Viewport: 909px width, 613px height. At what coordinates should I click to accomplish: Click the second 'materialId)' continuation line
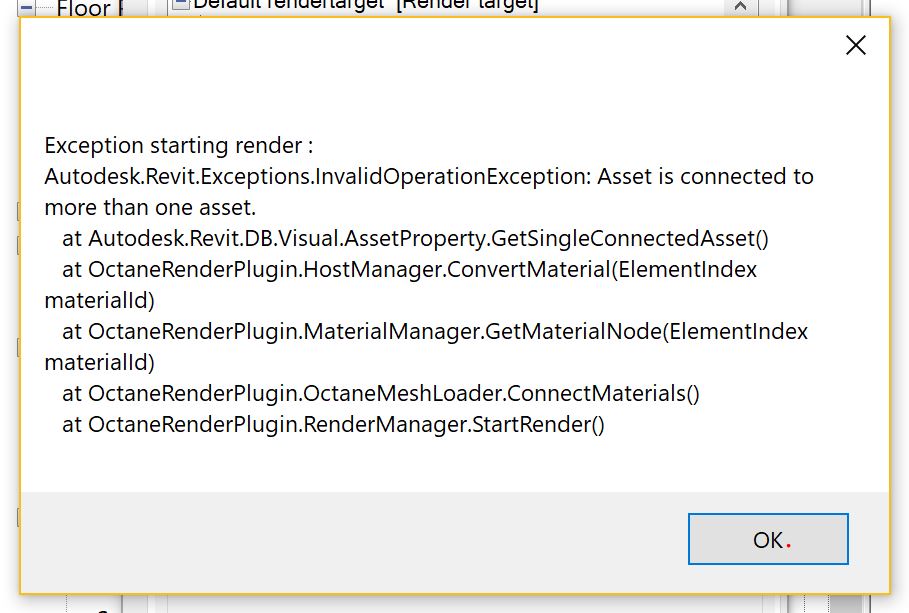99,362
